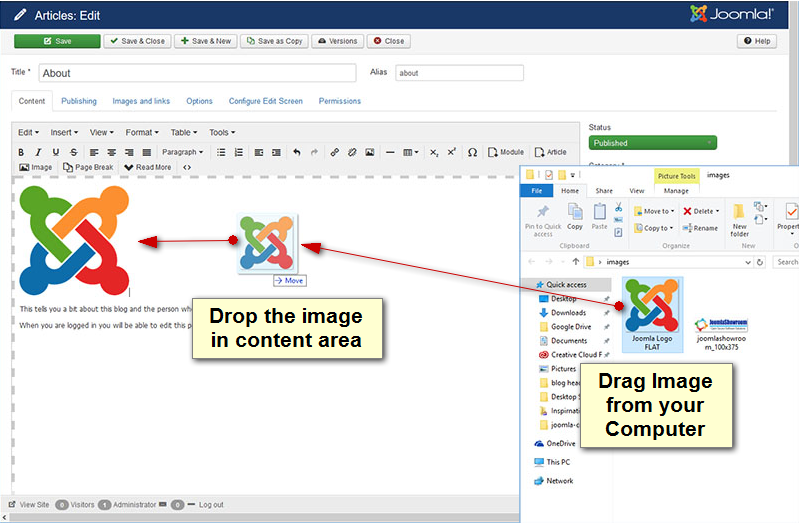Click the Close article button
801x525 pixels.
click(389, 41)
